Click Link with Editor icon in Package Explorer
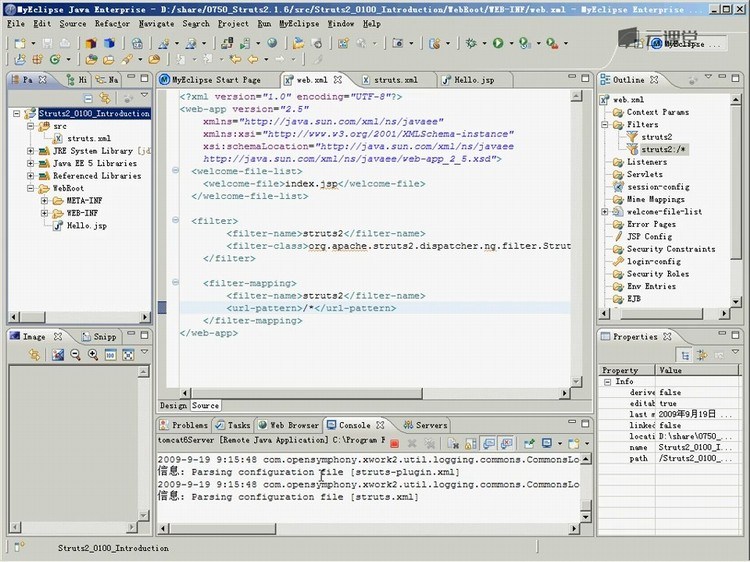 [105, 99]
